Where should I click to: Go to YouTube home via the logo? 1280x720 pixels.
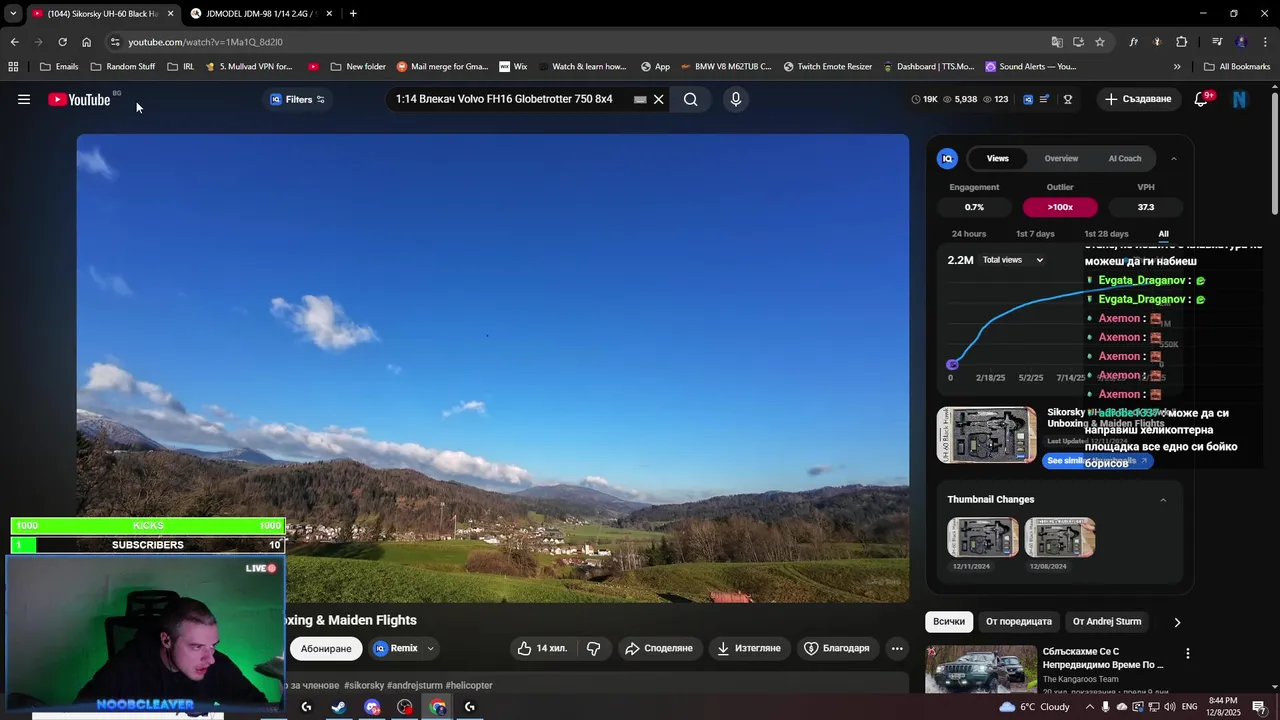(79, 99)
